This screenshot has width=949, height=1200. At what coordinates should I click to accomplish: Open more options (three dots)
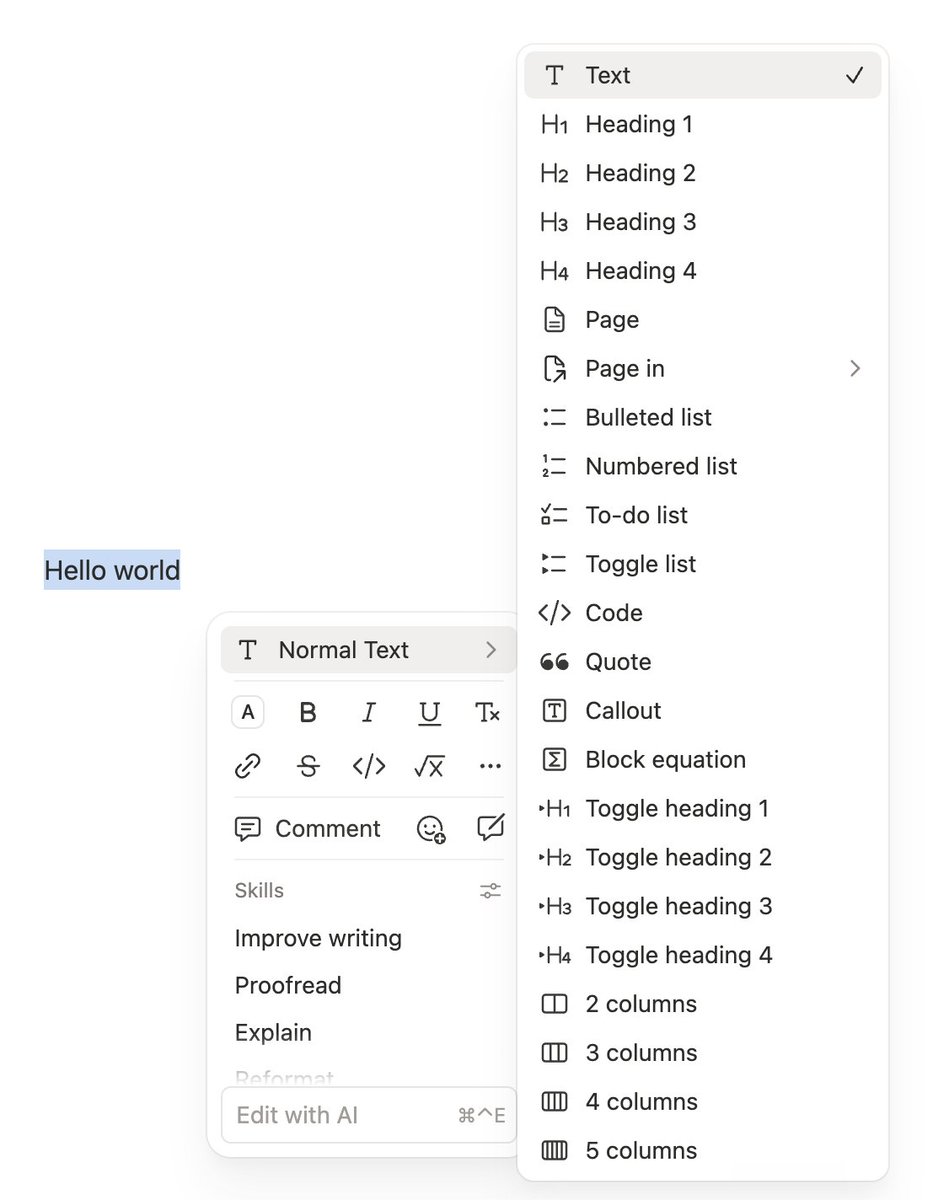click(490, 767)
